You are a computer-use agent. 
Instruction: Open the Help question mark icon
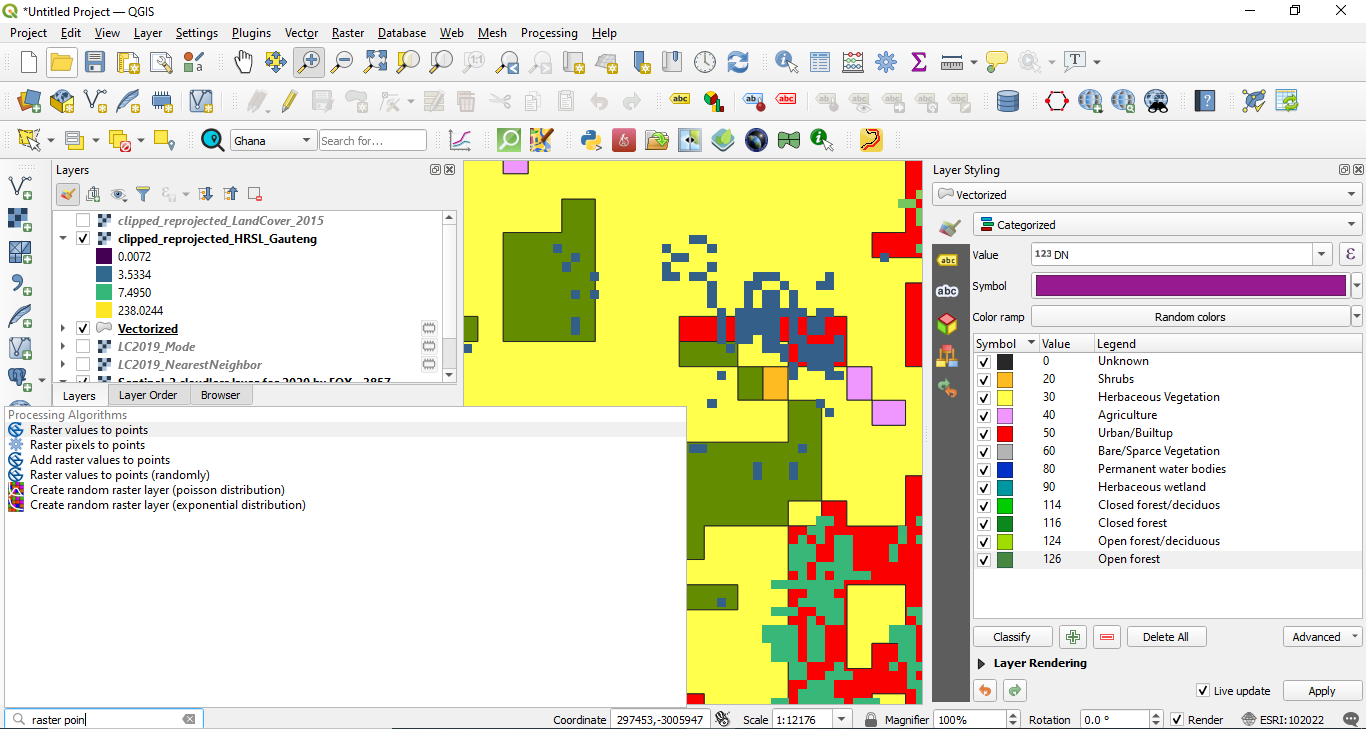[x=1206, y=101]
